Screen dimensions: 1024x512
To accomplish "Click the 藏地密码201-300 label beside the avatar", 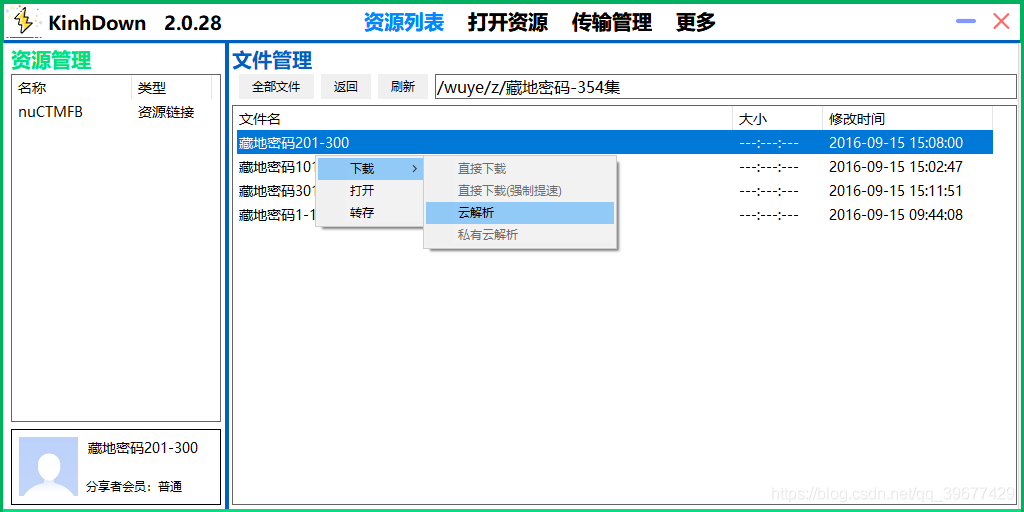I will (142, 448).
